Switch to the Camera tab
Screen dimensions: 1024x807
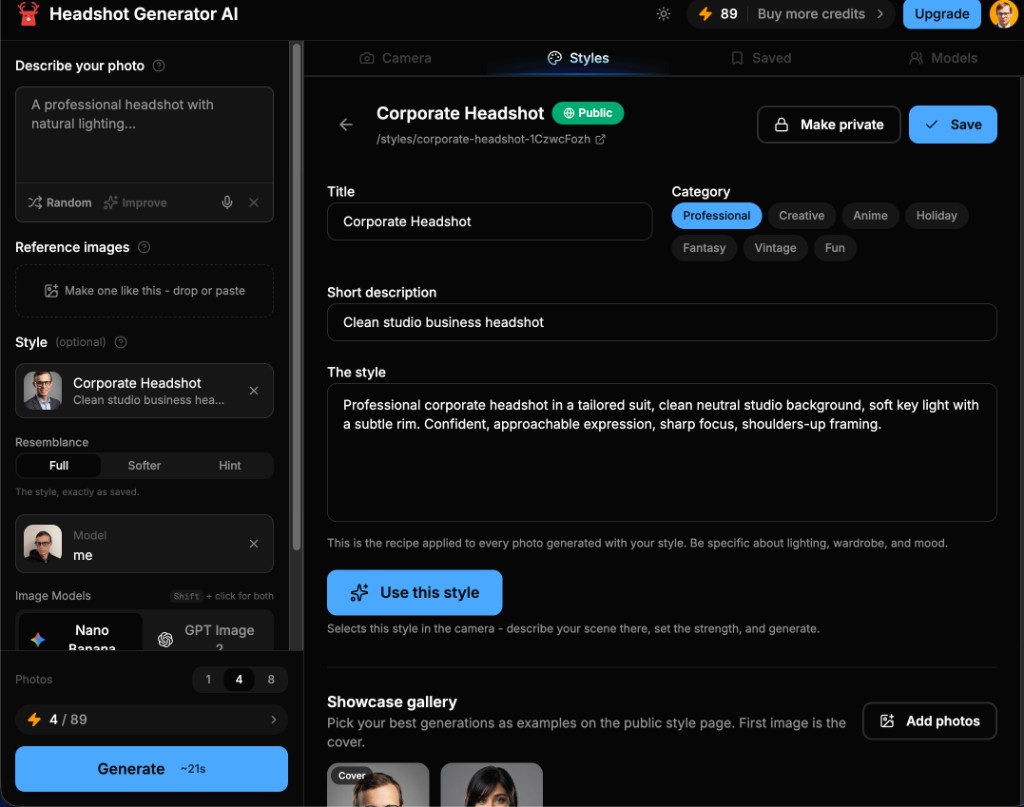coord(396,58)
